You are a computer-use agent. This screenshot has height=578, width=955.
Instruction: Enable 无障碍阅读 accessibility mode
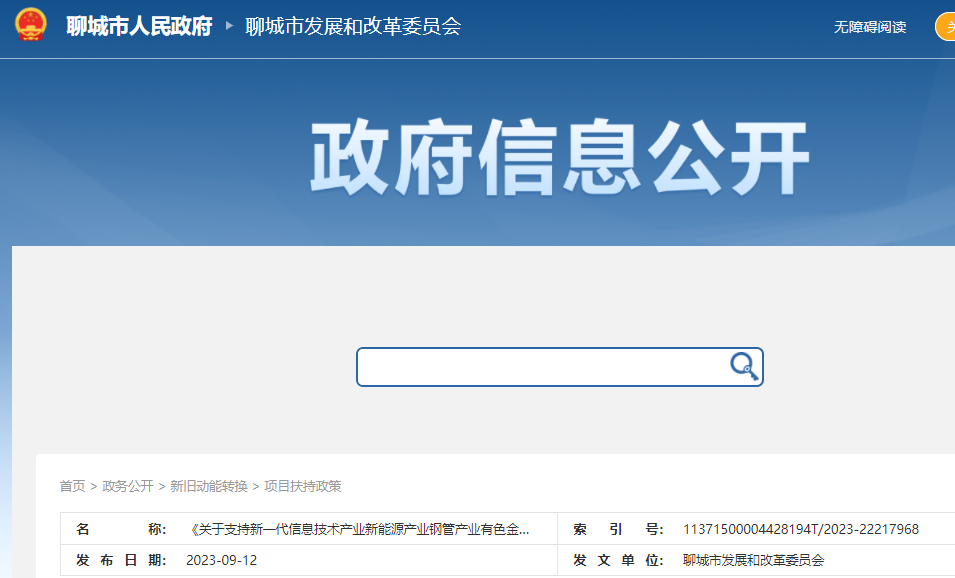click(870, 27)
